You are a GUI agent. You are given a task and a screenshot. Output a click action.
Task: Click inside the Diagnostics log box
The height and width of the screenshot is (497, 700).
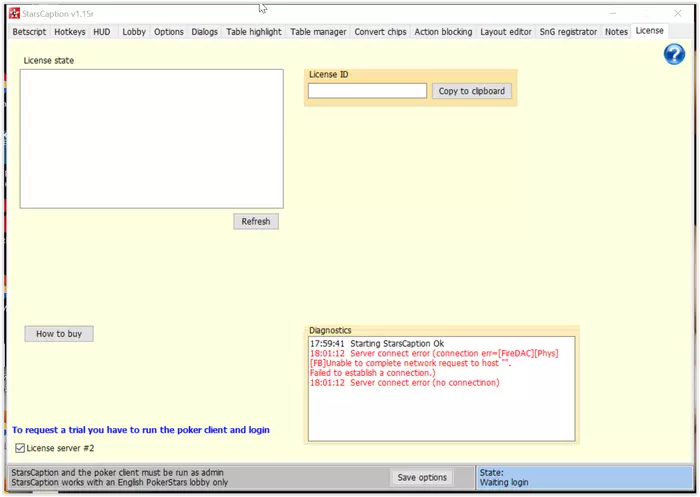[x=442, y=388]
